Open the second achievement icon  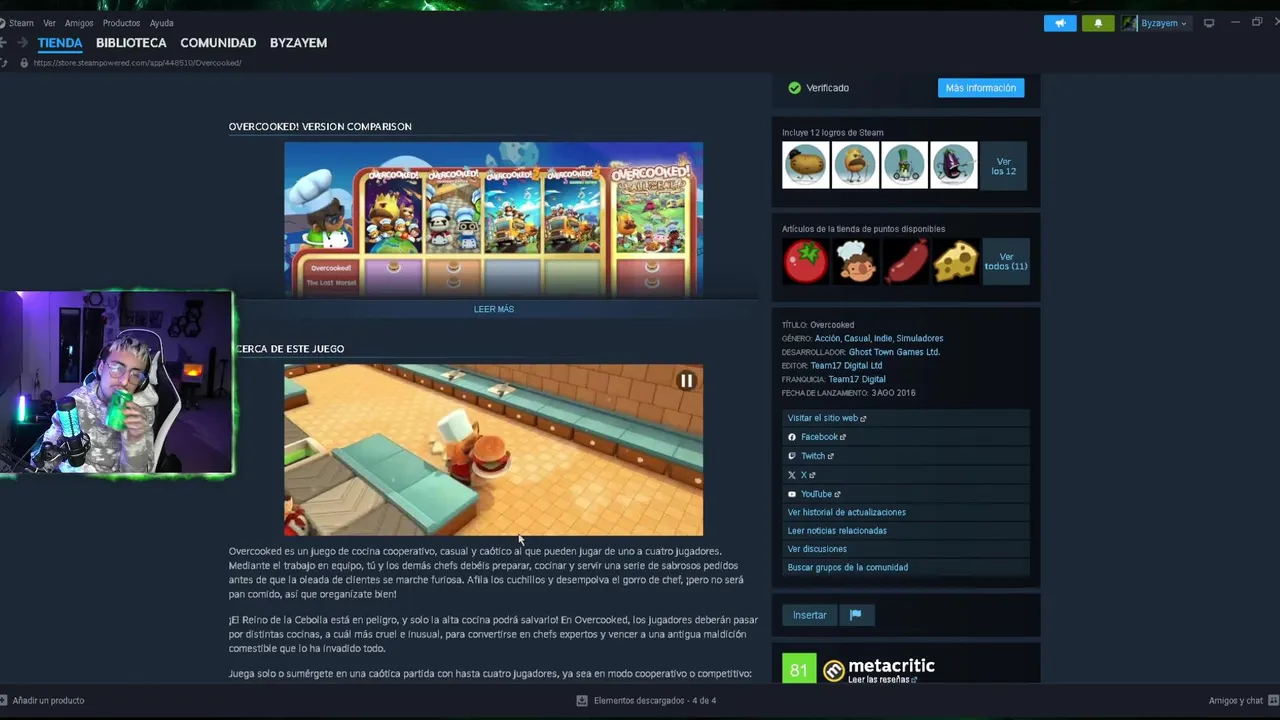click(x=855, y=165)
